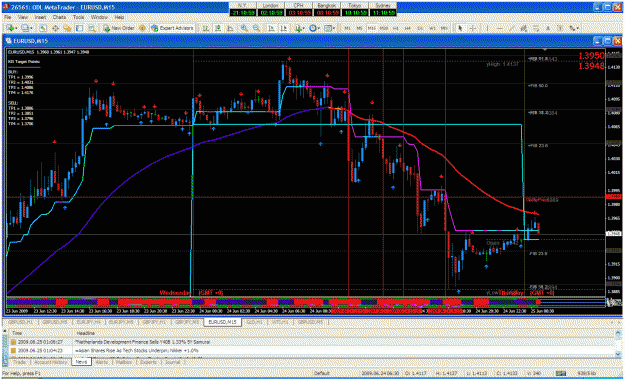Select the M30 timeframe button

(x=384, y=28)
